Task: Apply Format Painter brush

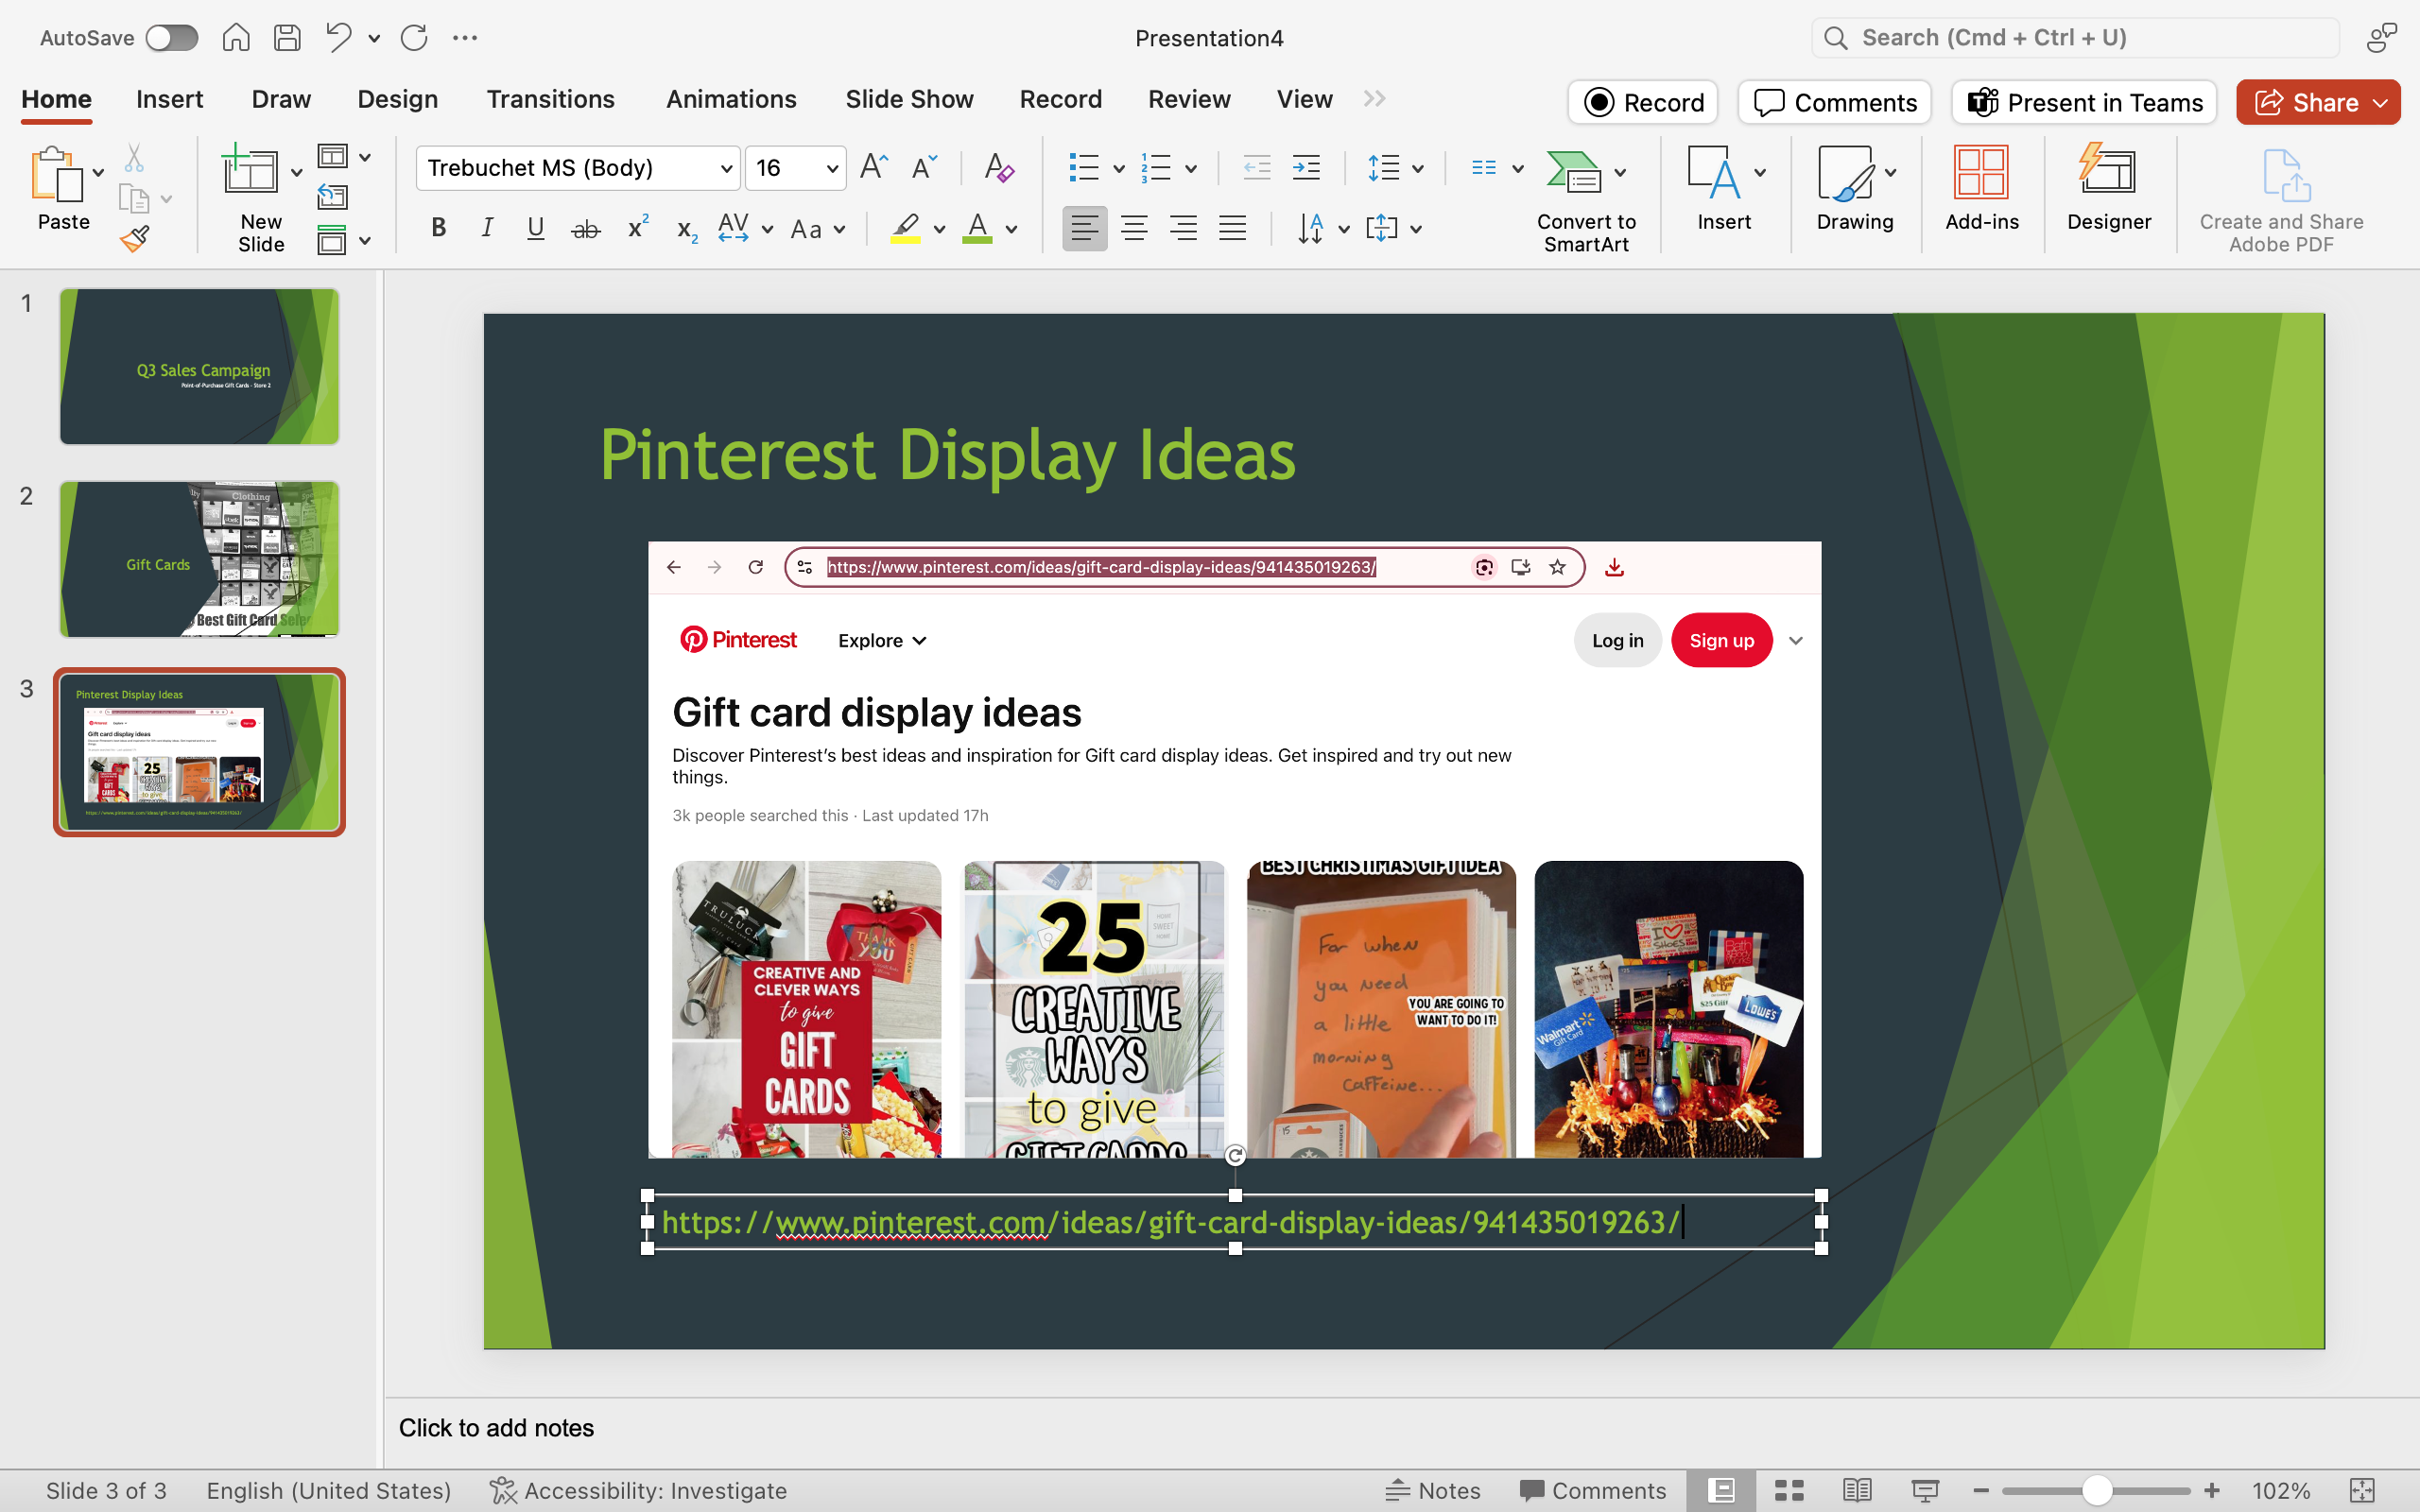Action: [134, 238]
